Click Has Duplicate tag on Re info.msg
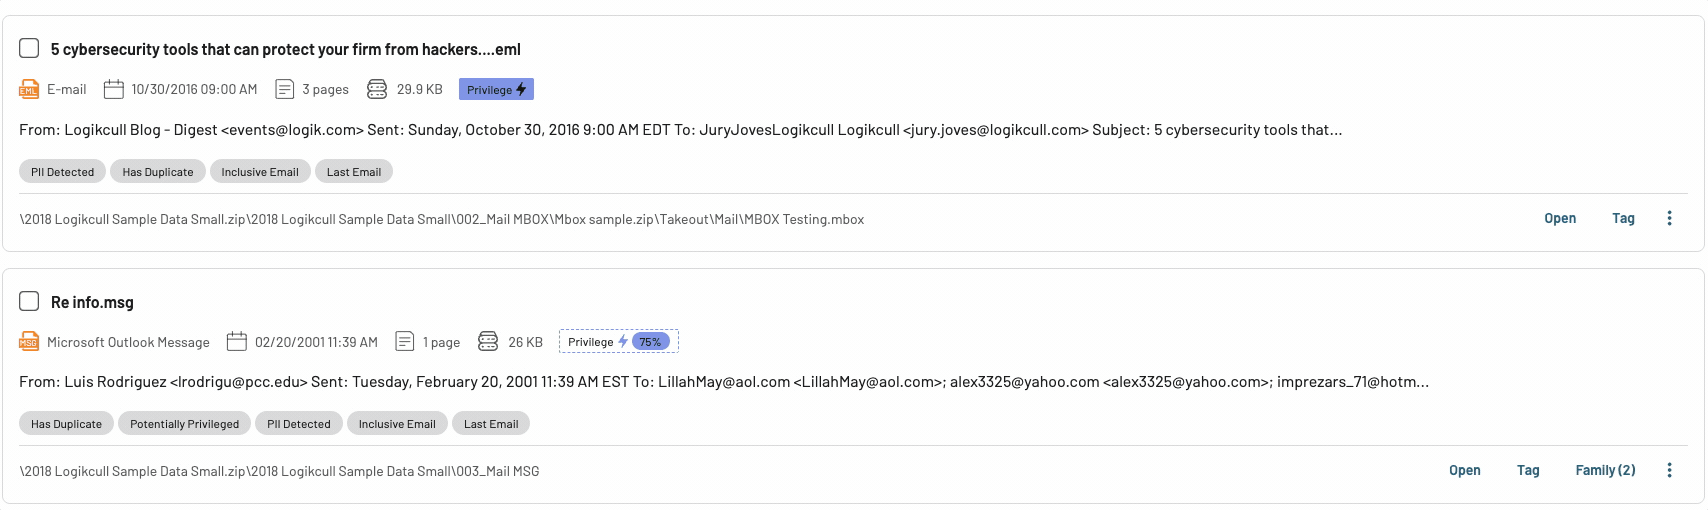The width and height of the screenshot is (1708, 510). pyautogui.click(x=66, y=424)
